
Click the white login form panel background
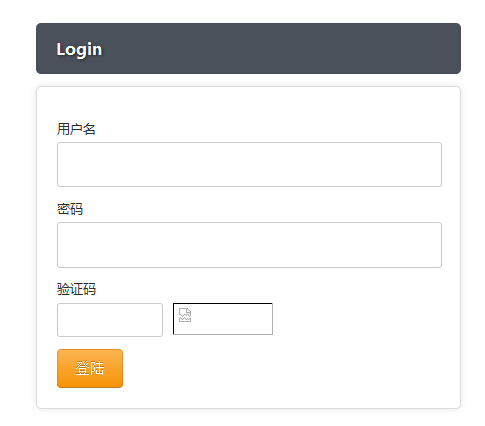[x=248, y=103]
